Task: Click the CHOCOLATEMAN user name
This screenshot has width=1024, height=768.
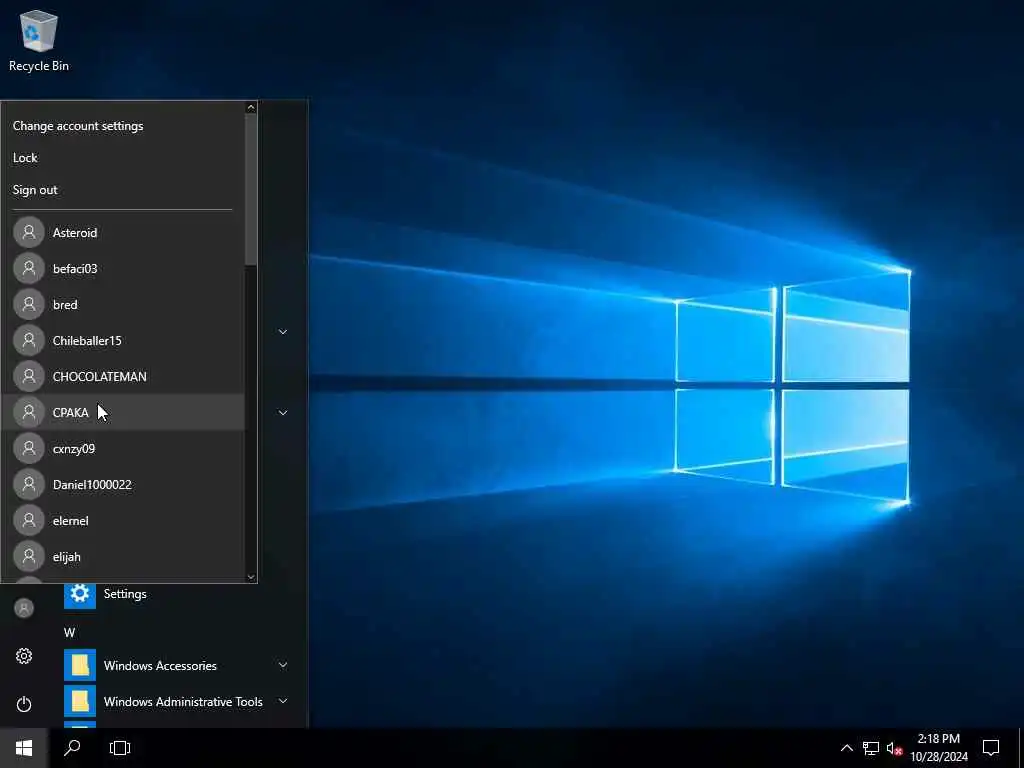Action: point(99,376)
